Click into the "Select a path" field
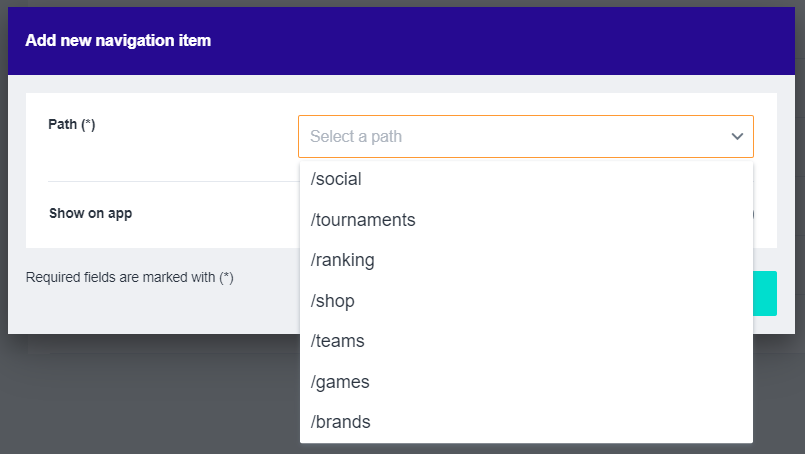 coord(500,136)
